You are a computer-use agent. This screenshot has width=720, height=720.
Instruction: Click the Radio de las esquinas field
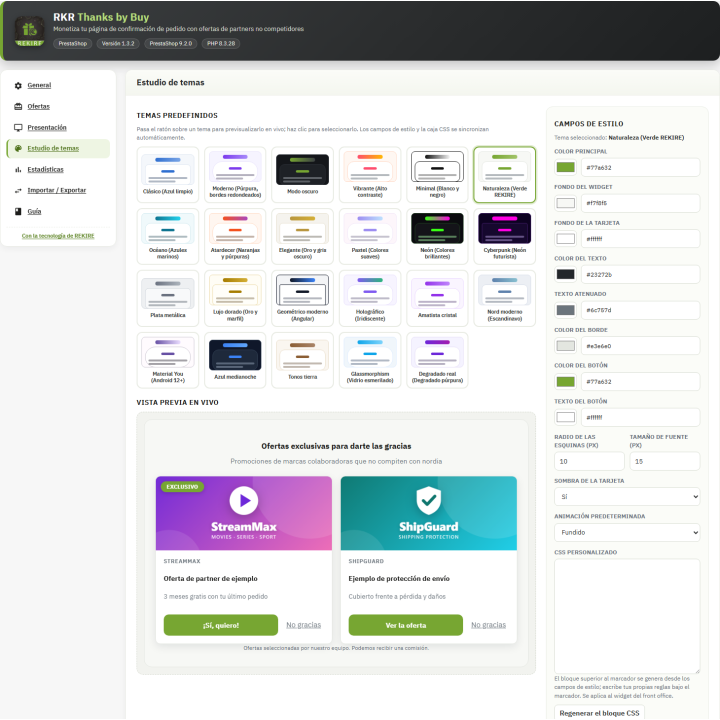point(589,461)
